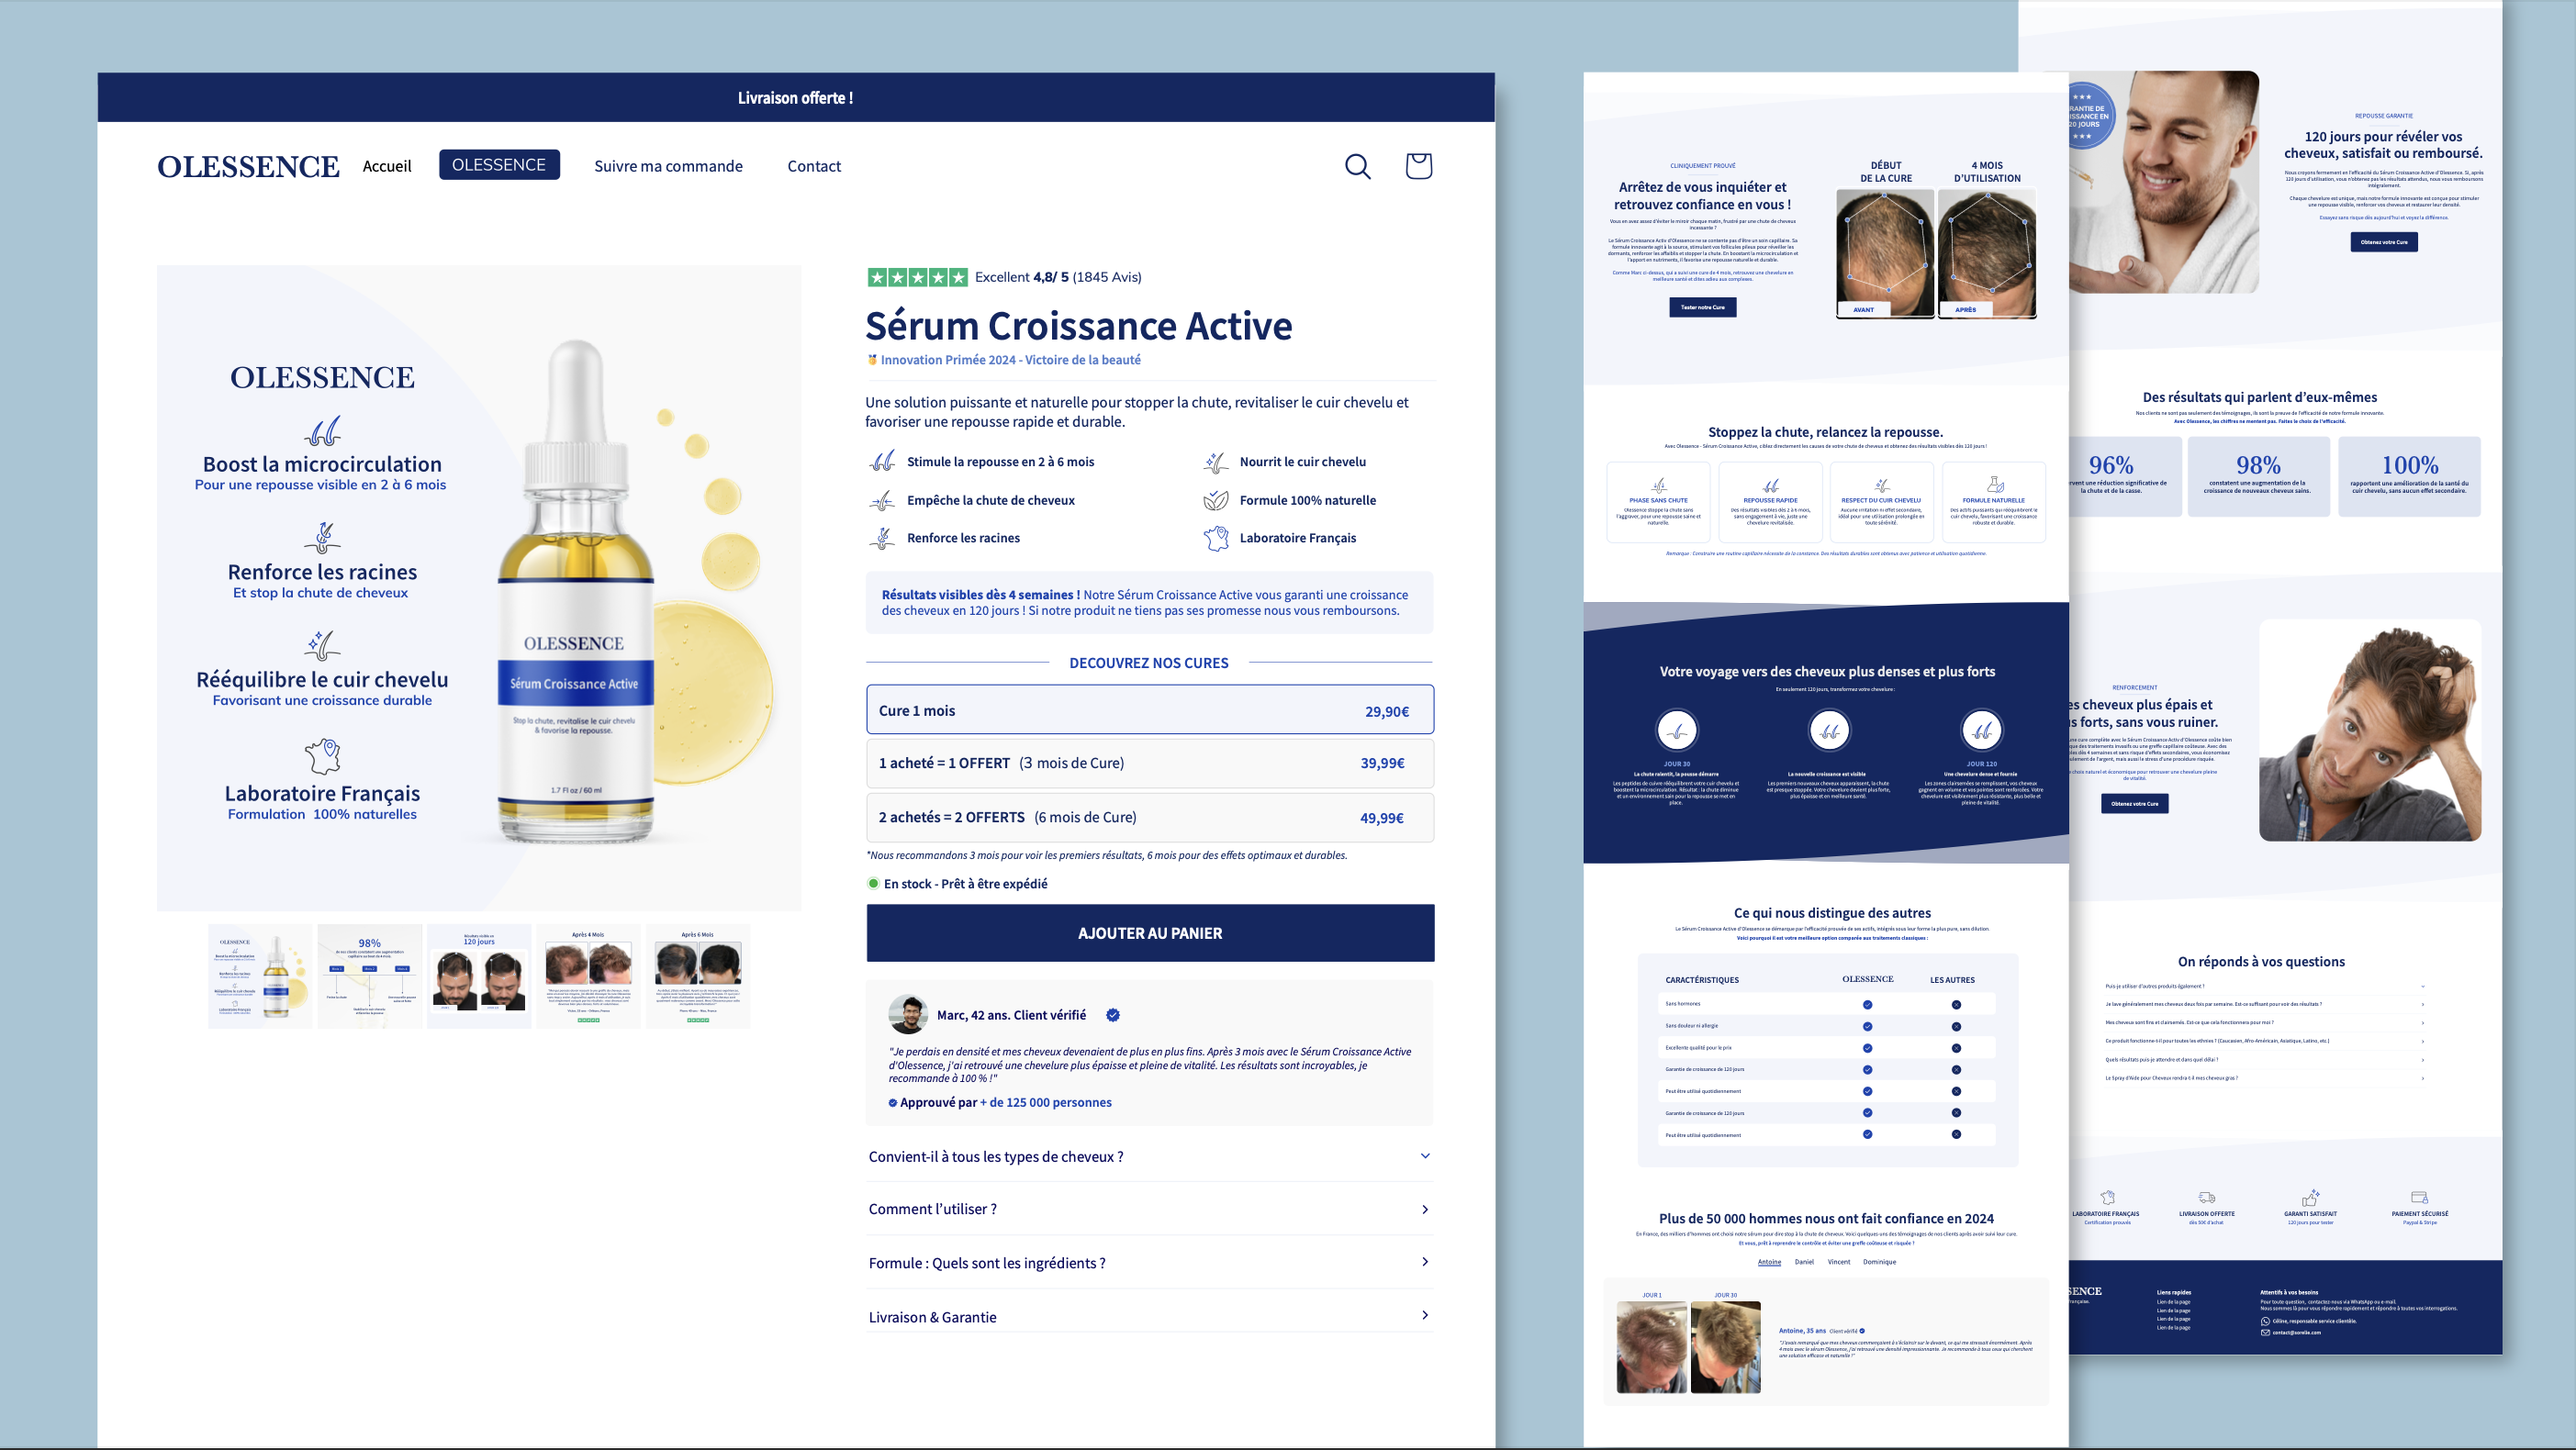Click the 'Empêche la chute de cheveux' icon
The height and width of the screenshot is (1450, 2576).
pyautogui.click(x=882, y=500)
